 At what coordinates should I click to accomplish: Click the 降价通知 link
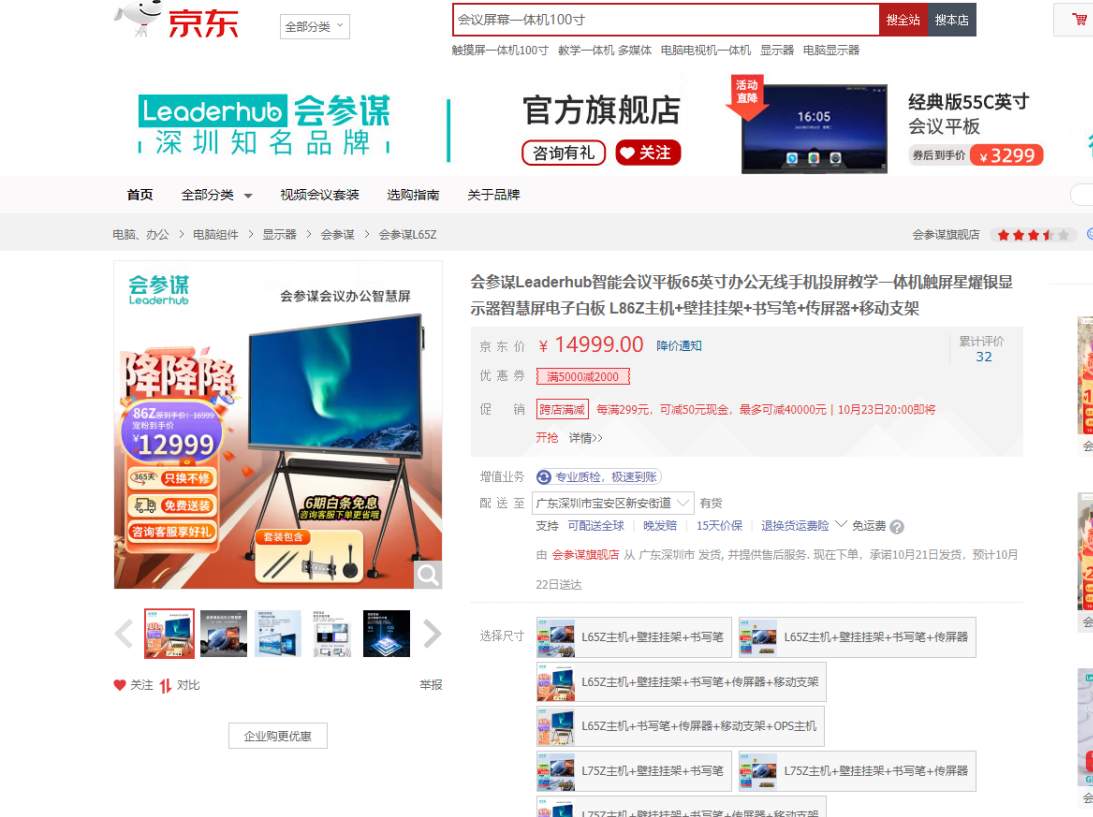[678, 346]
